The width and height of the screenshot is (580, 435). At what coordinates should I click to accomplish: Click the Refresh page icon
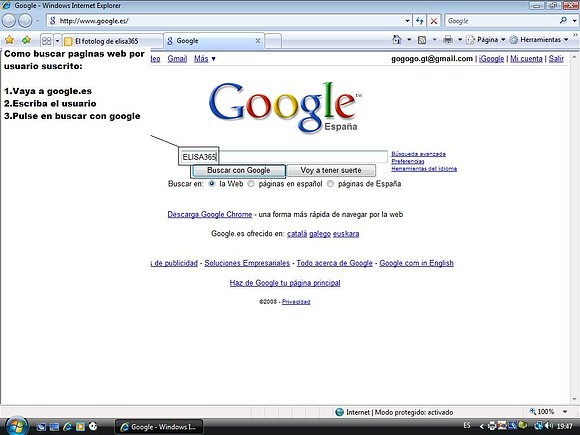(419, 21)
